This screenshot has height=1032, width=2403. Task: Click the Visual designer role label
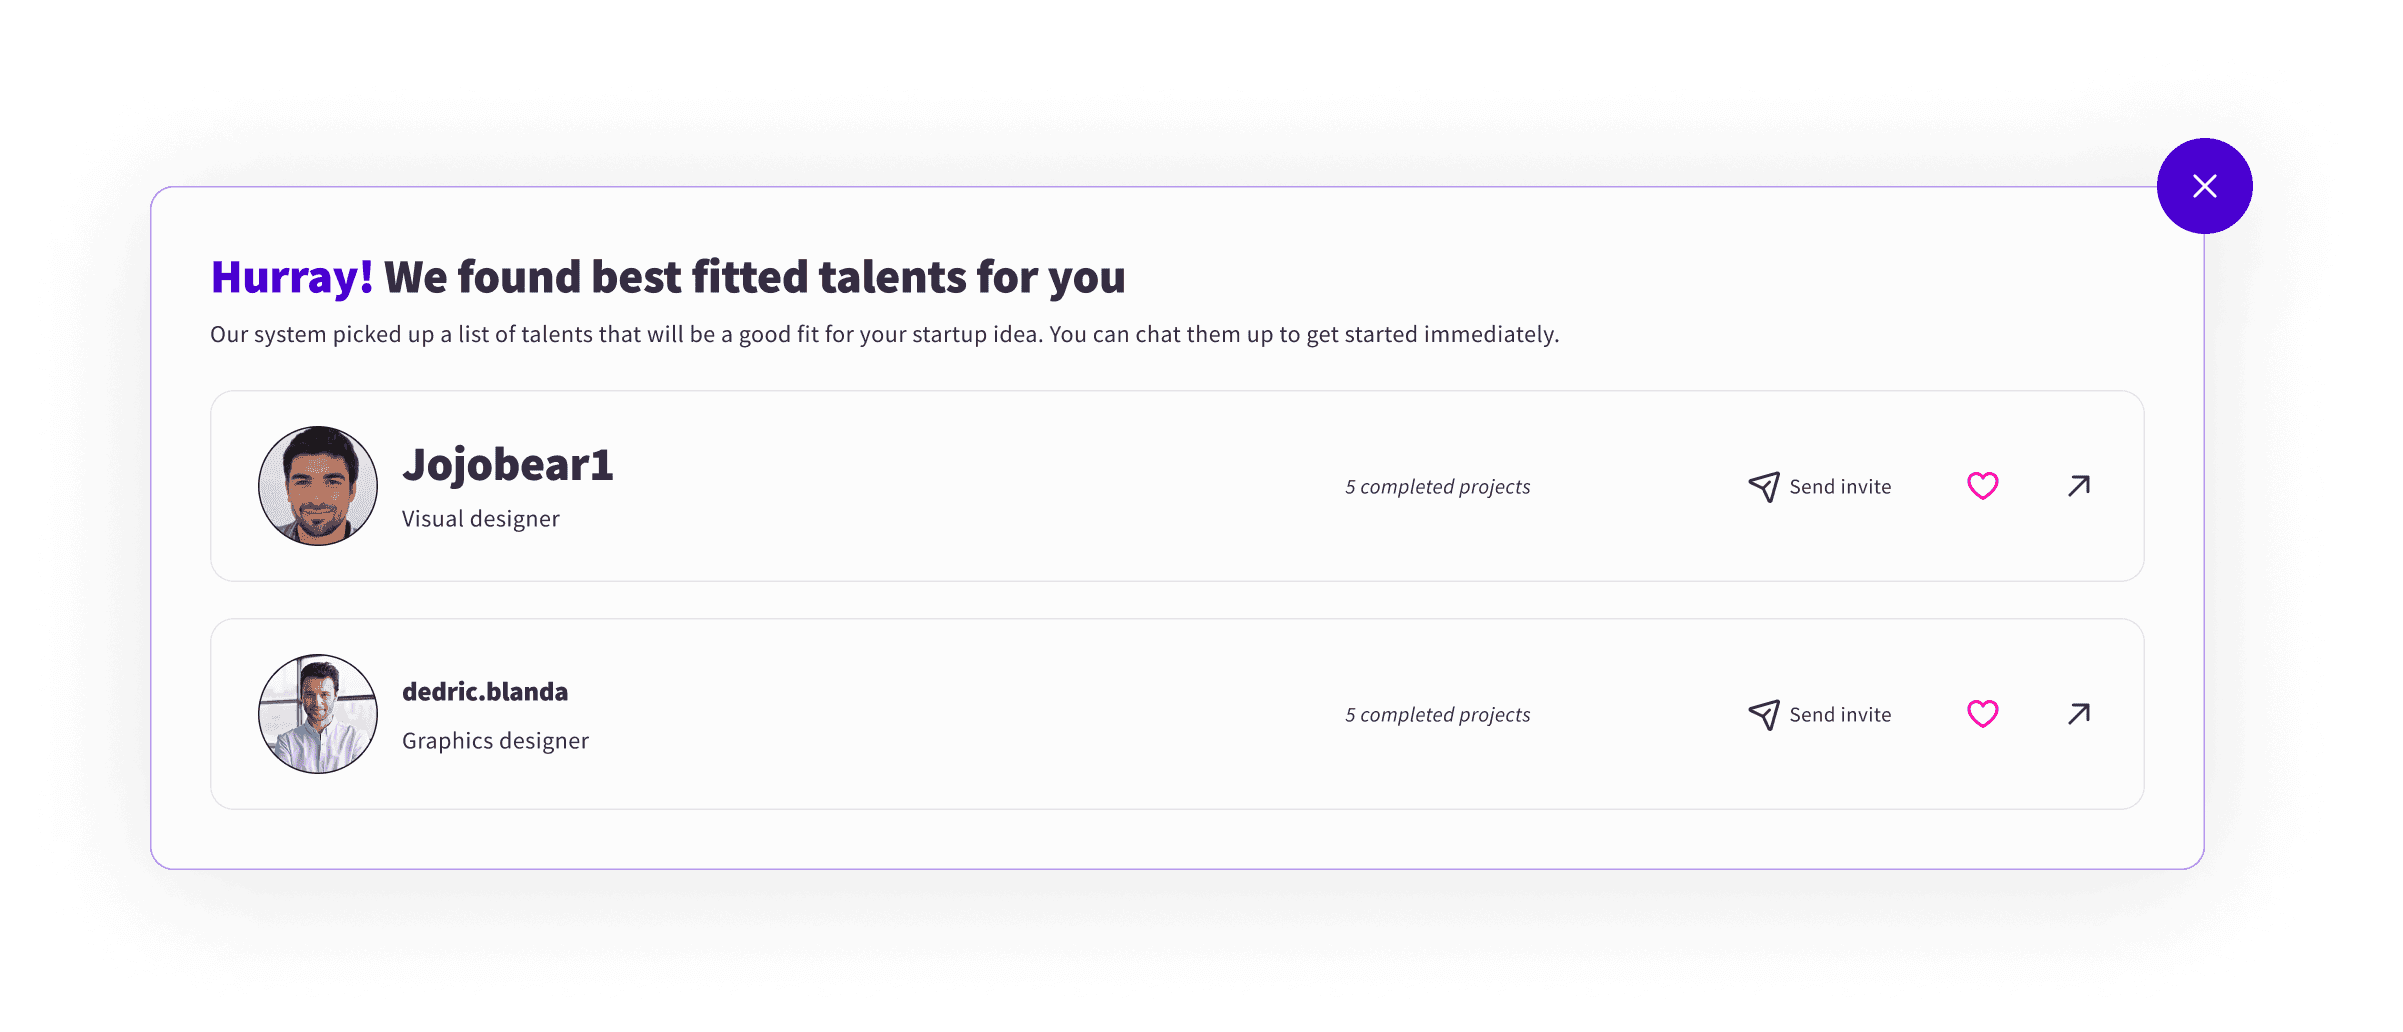(481, 519)
